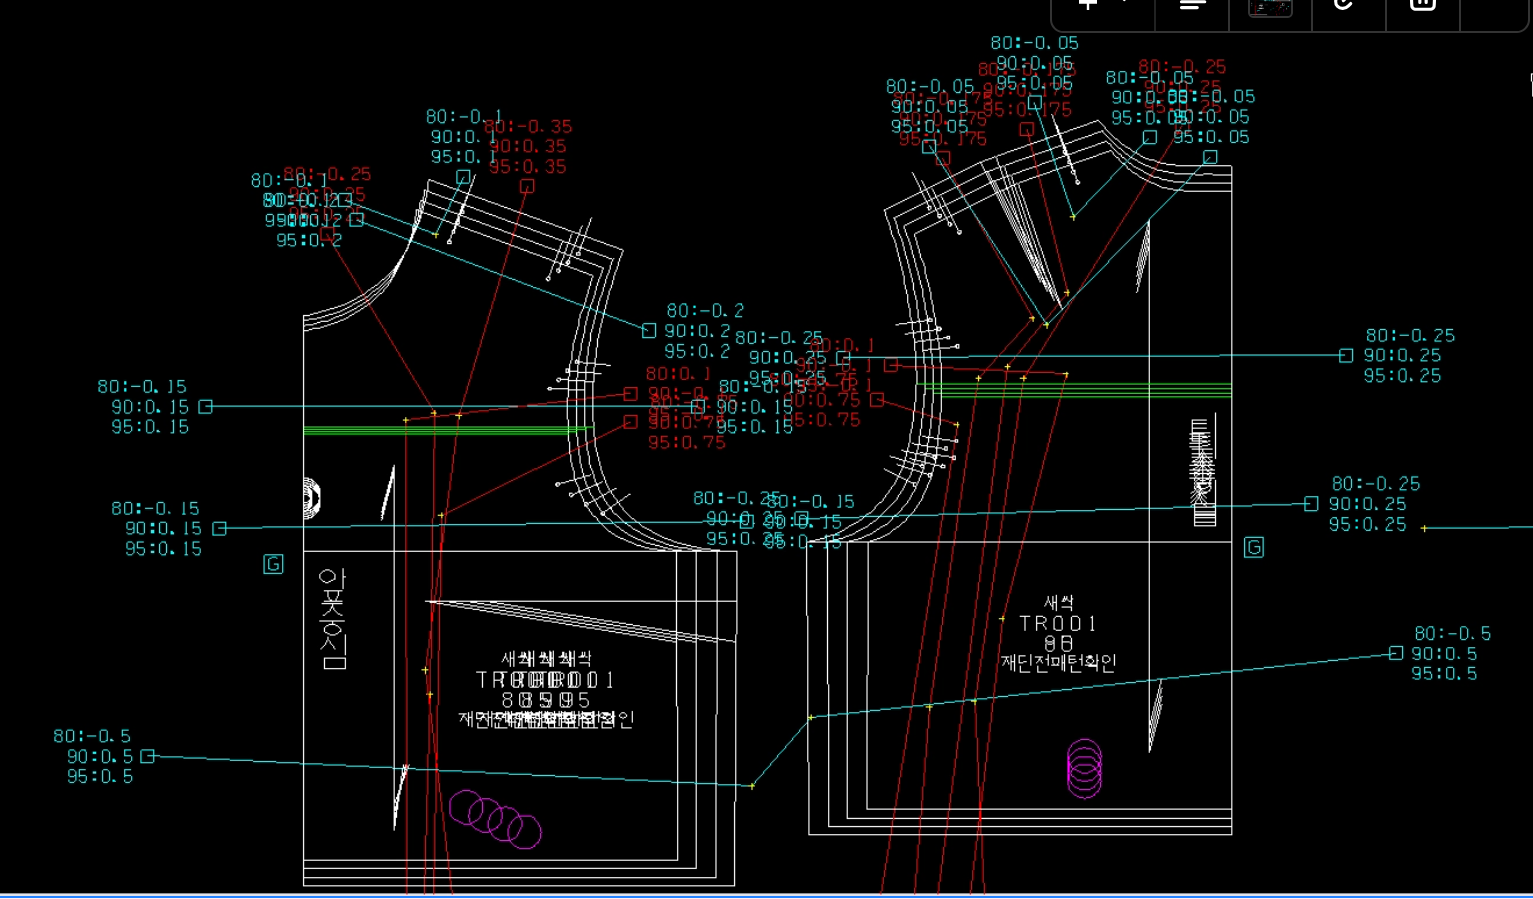Click upper far-right cyan handle for 90:0.25
This screenshot has height=899, width=1533.
tap(1346, 356)
